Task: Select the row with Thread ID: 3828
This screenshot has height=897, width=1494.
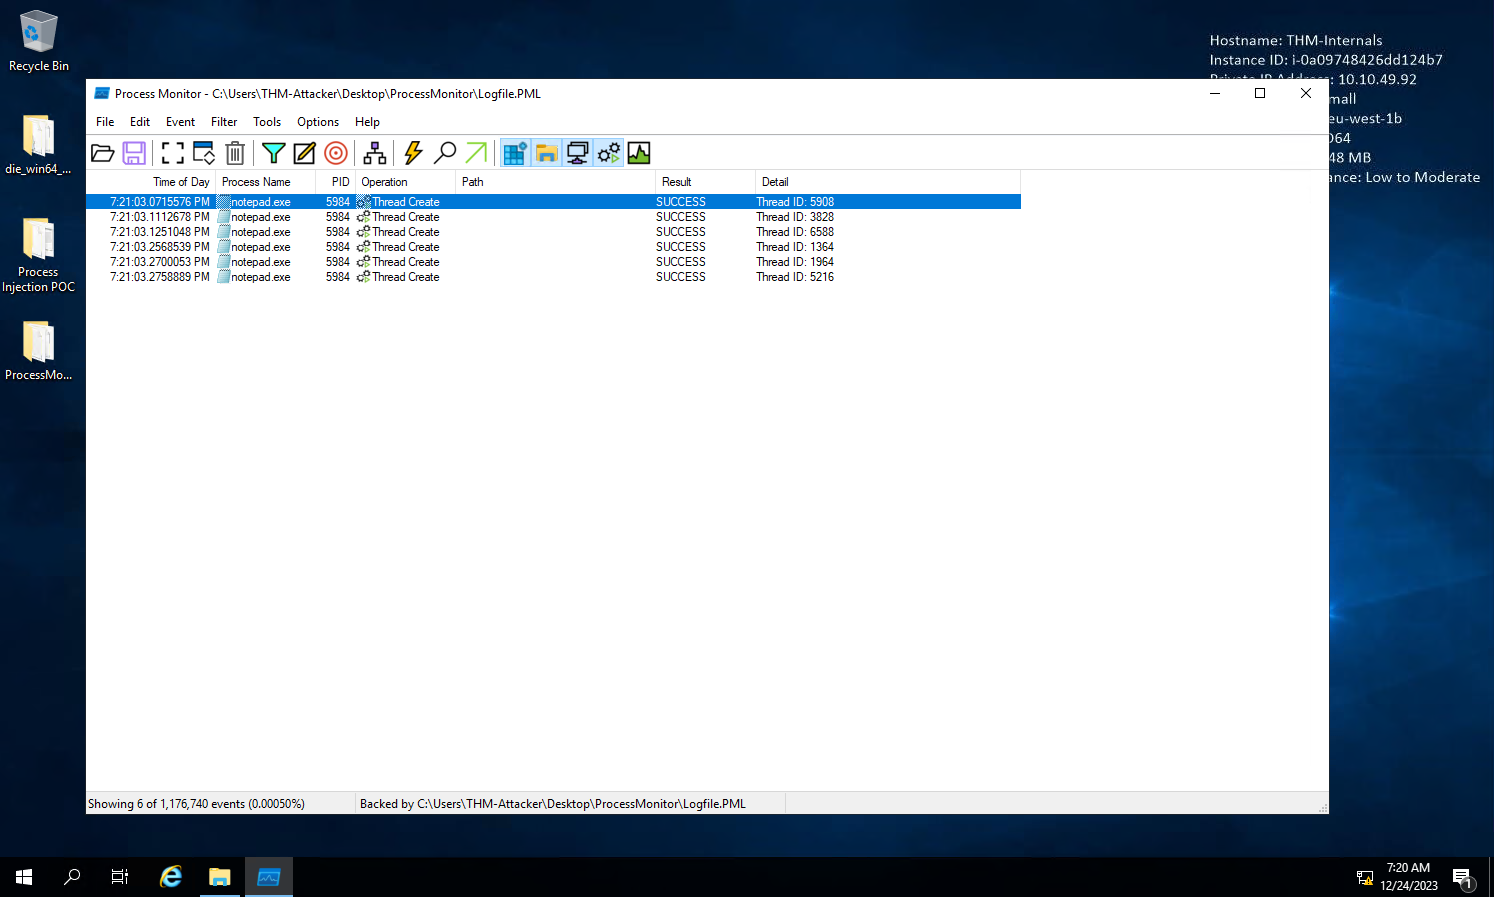Action: pyautogui.click(x=553, y=217)
